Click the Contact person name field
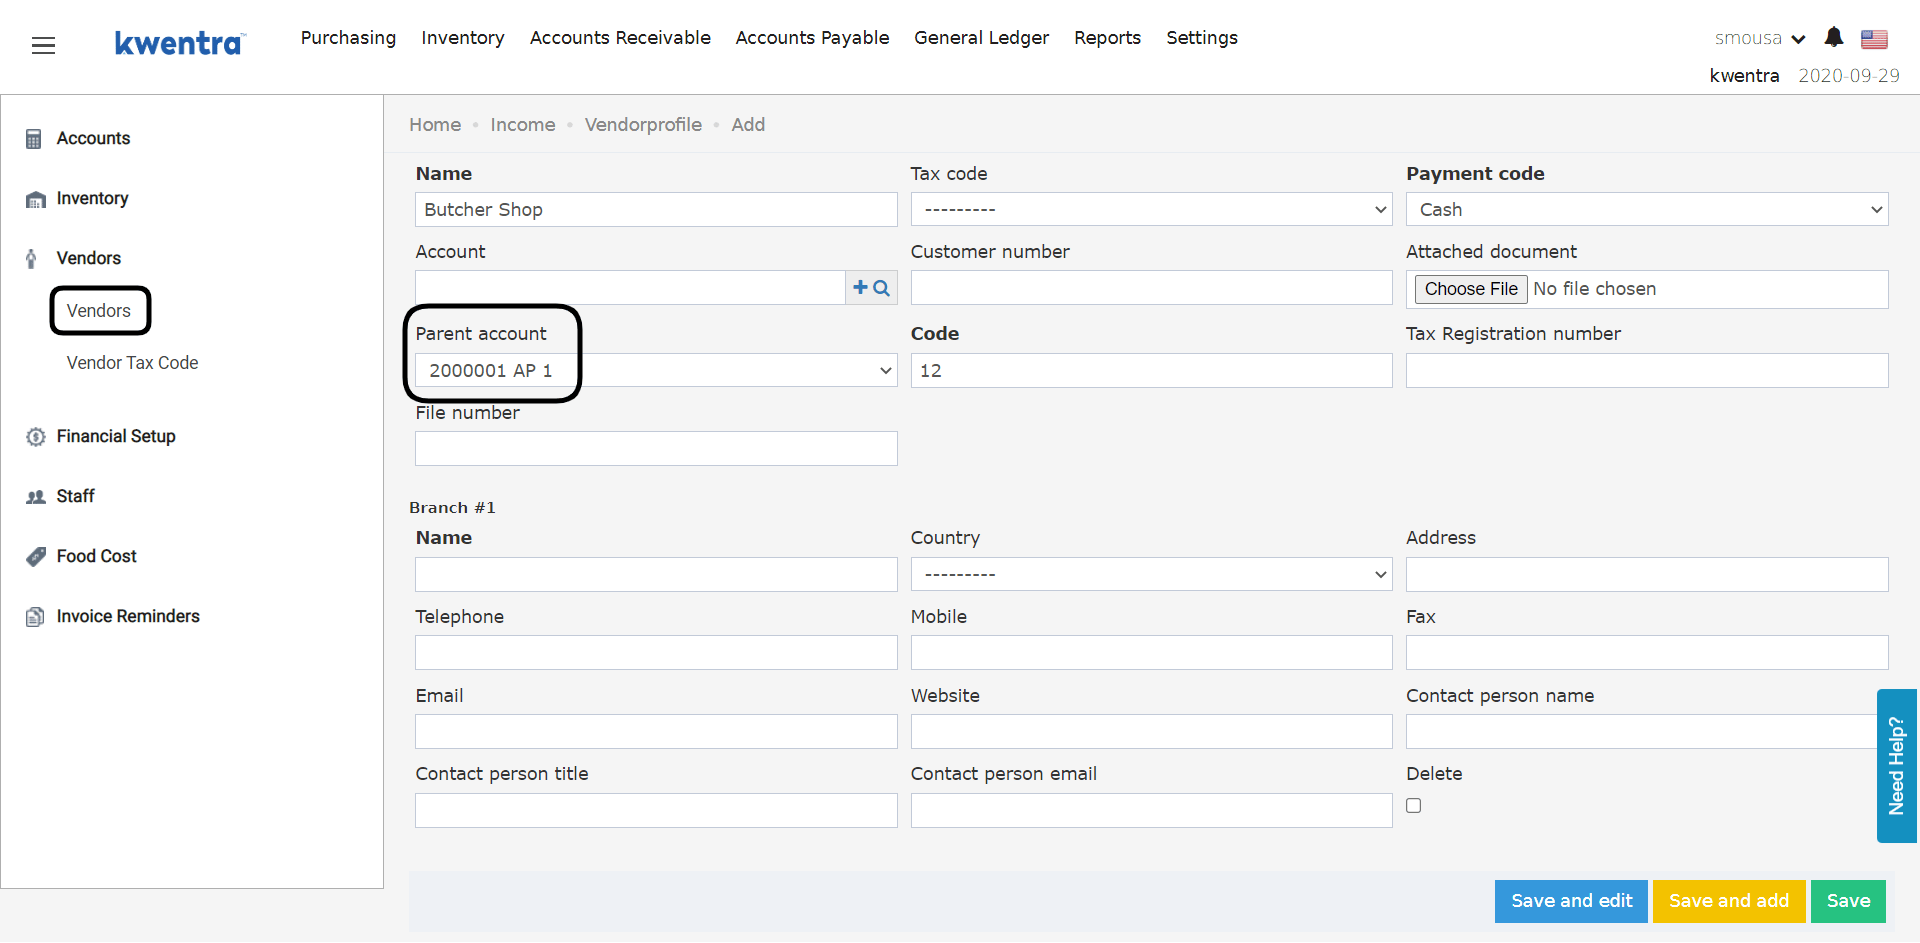Screen dimensions: 1920x943 1641,732
